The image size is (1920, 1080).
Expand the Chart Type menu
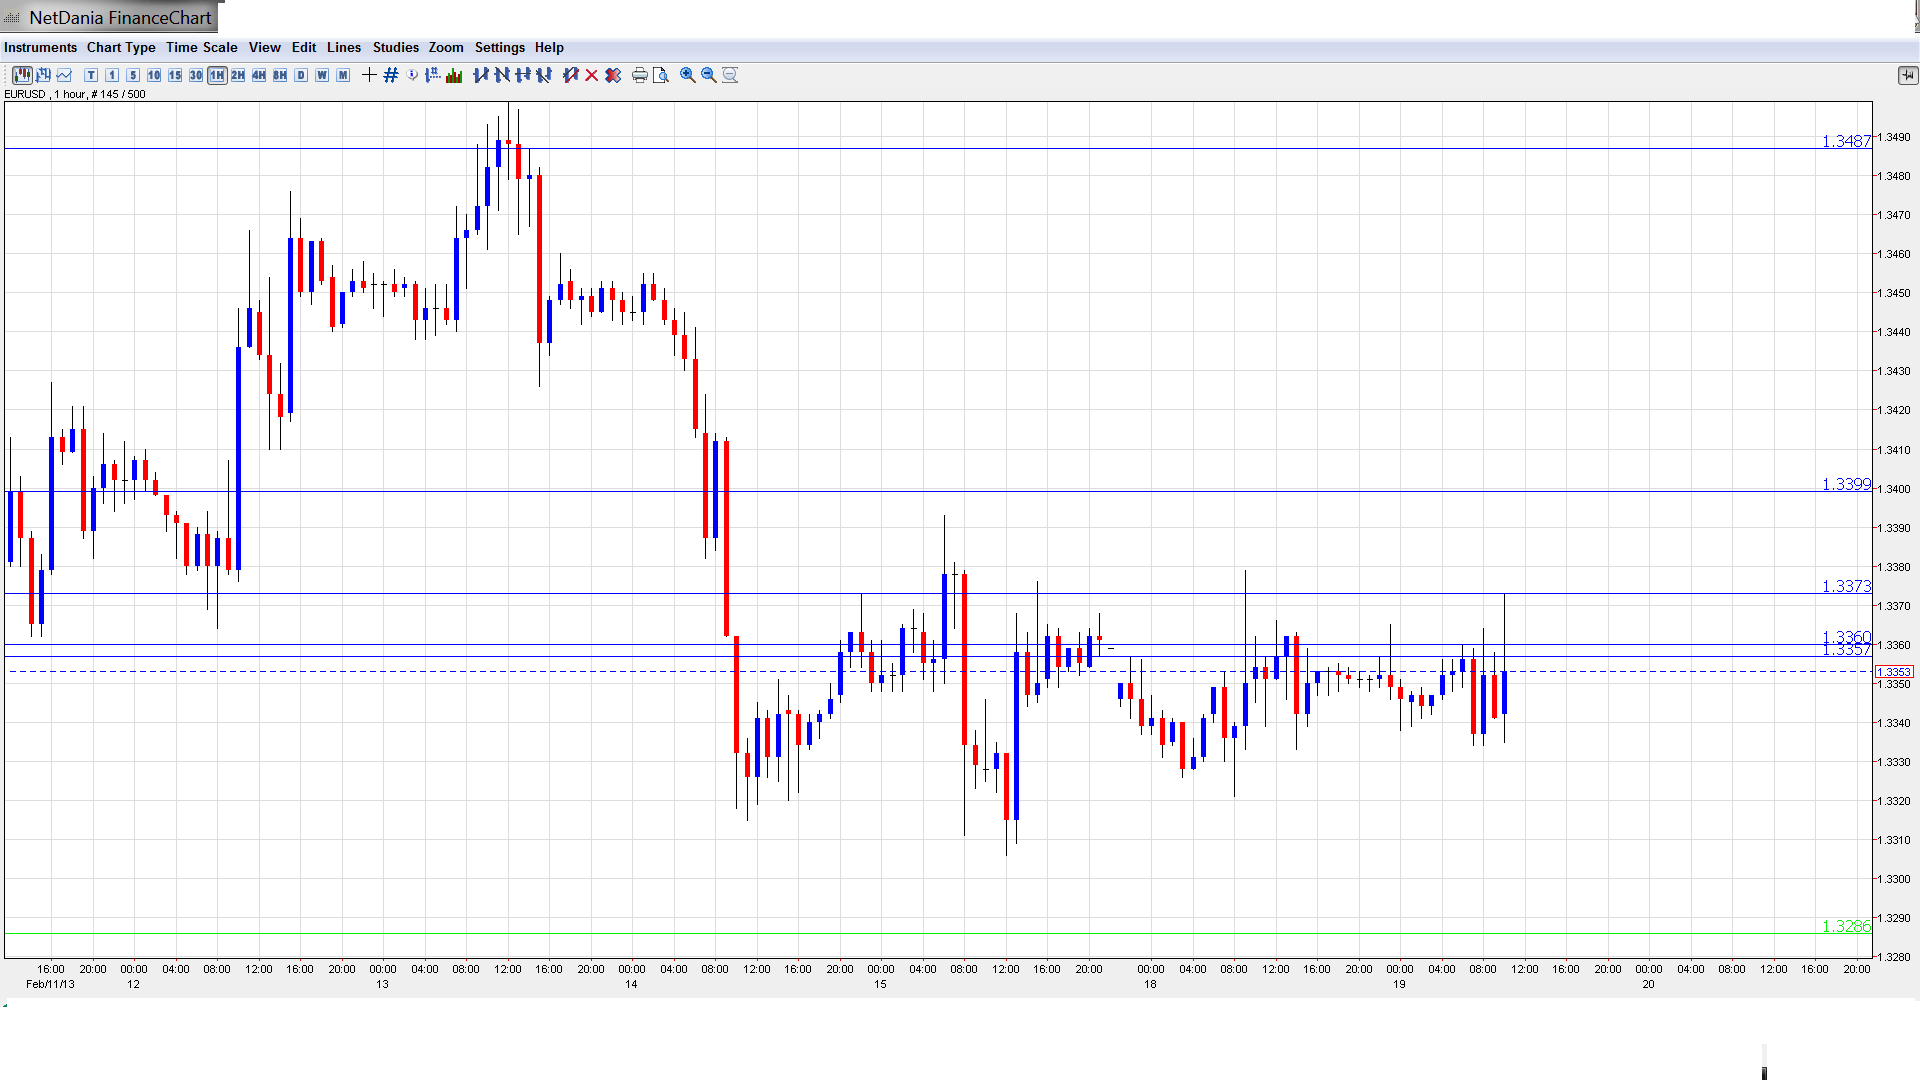tap(121, 47)
